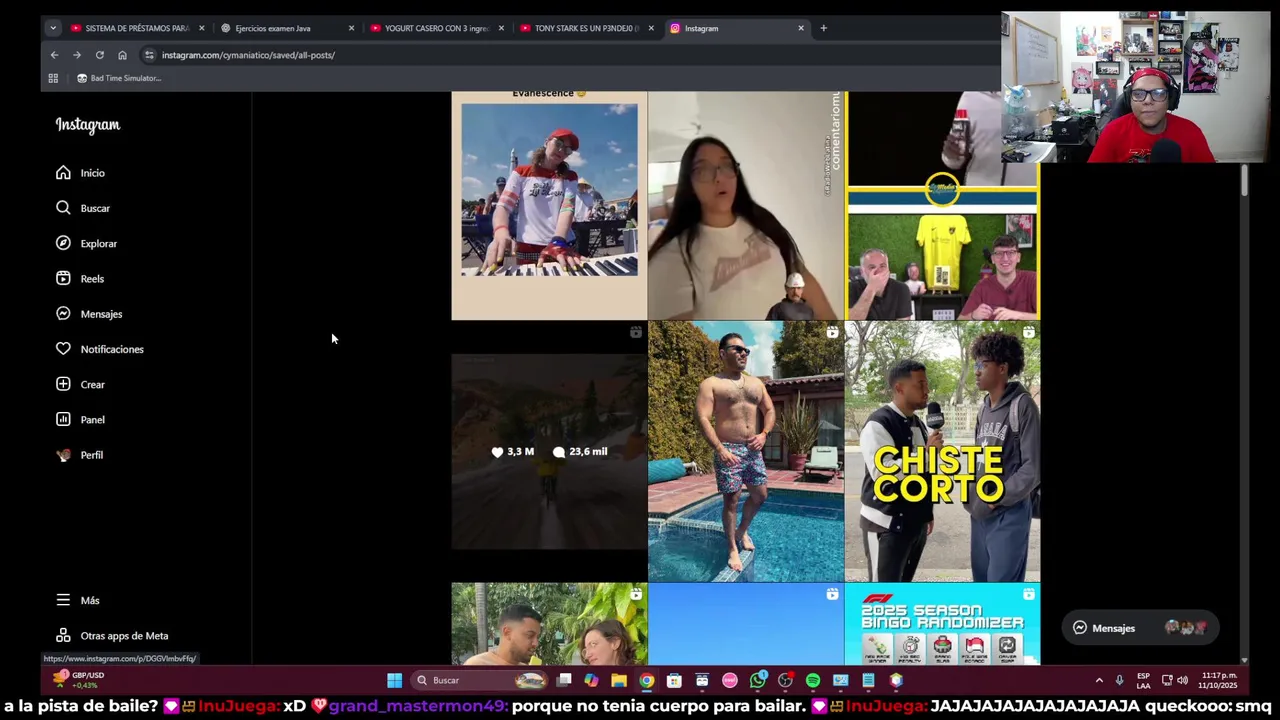Open the piano keyboard player post
The image size is (1280, 720).
[x=549, y=205]
